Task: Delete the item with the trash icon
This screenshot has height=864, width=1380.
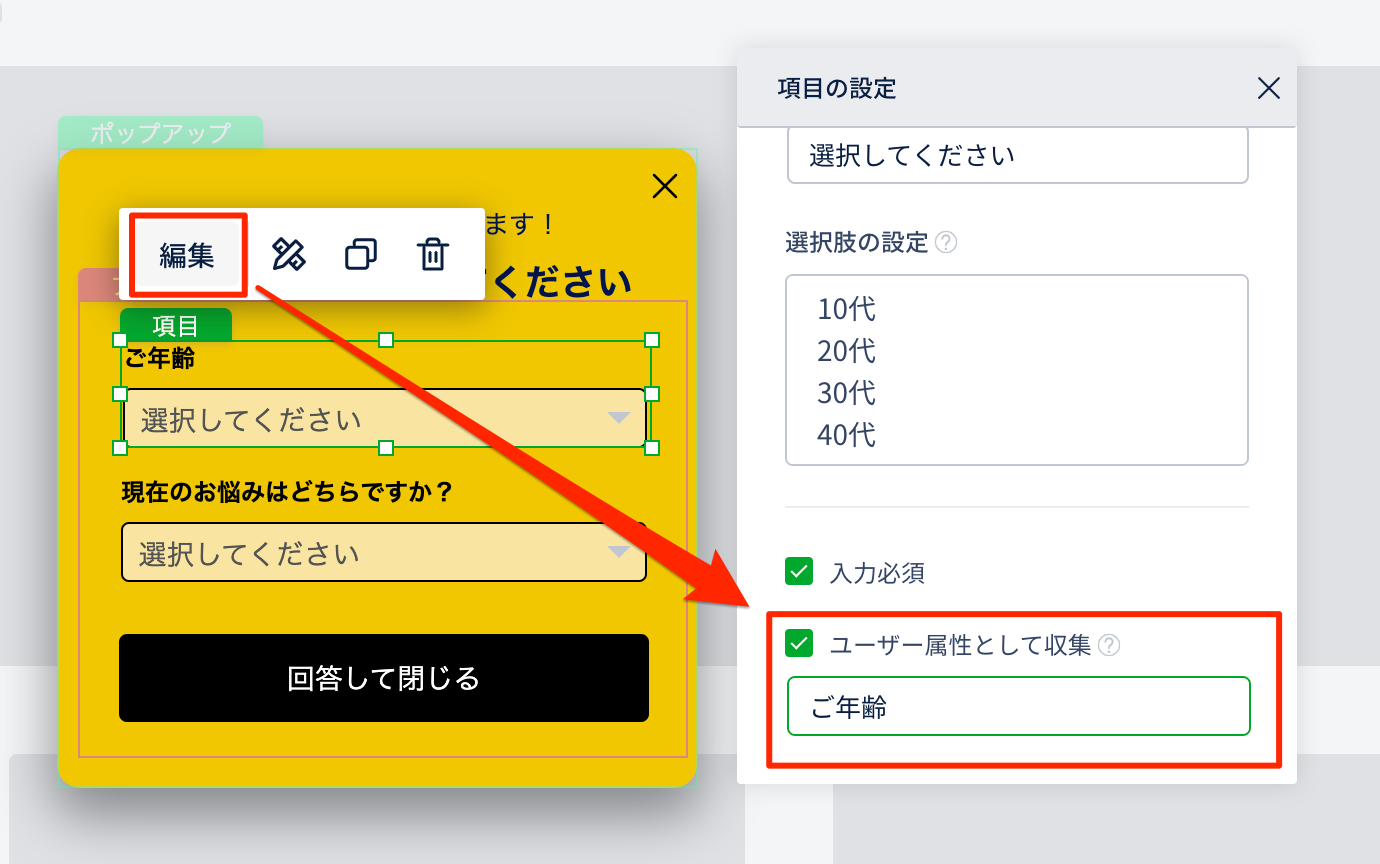Action: 432,255
